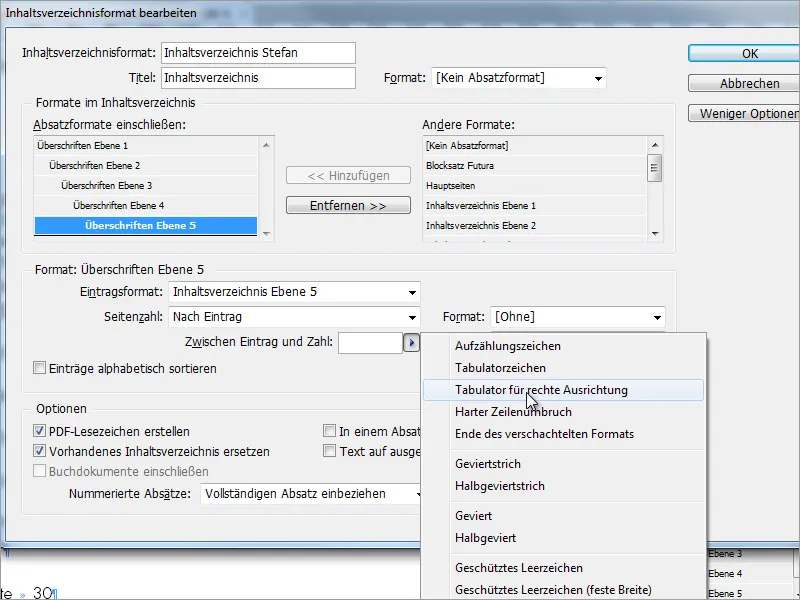800x600 pixels.
Task: Select [Kein Absatzformat] in Andere Formate
Action: click(x=535, y=145)
